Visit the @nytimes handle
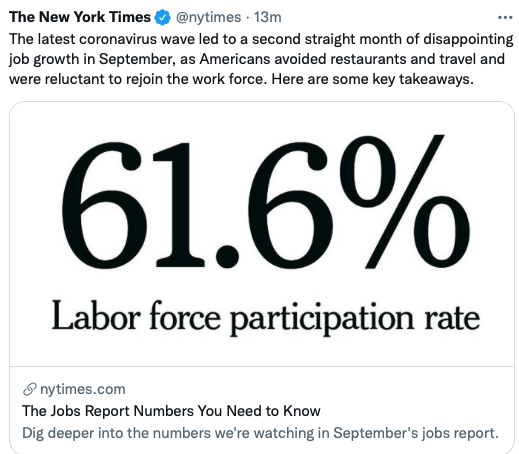This screenshot has height=454, width=519. tap(208, 17)
